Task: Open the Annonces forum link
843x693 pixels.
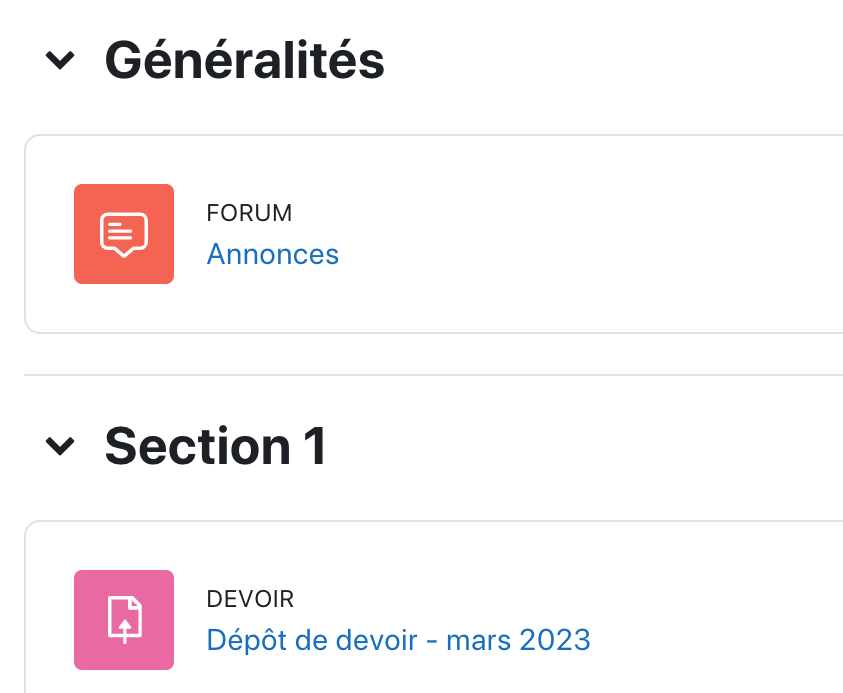Action: [272, 254]
